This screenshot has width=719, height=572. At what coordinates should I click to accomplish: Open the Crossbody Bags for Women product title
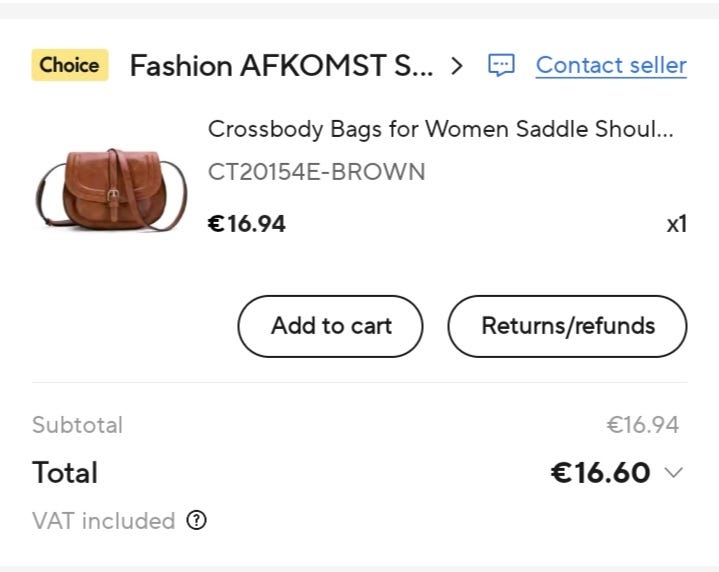[x=440, y=130]
